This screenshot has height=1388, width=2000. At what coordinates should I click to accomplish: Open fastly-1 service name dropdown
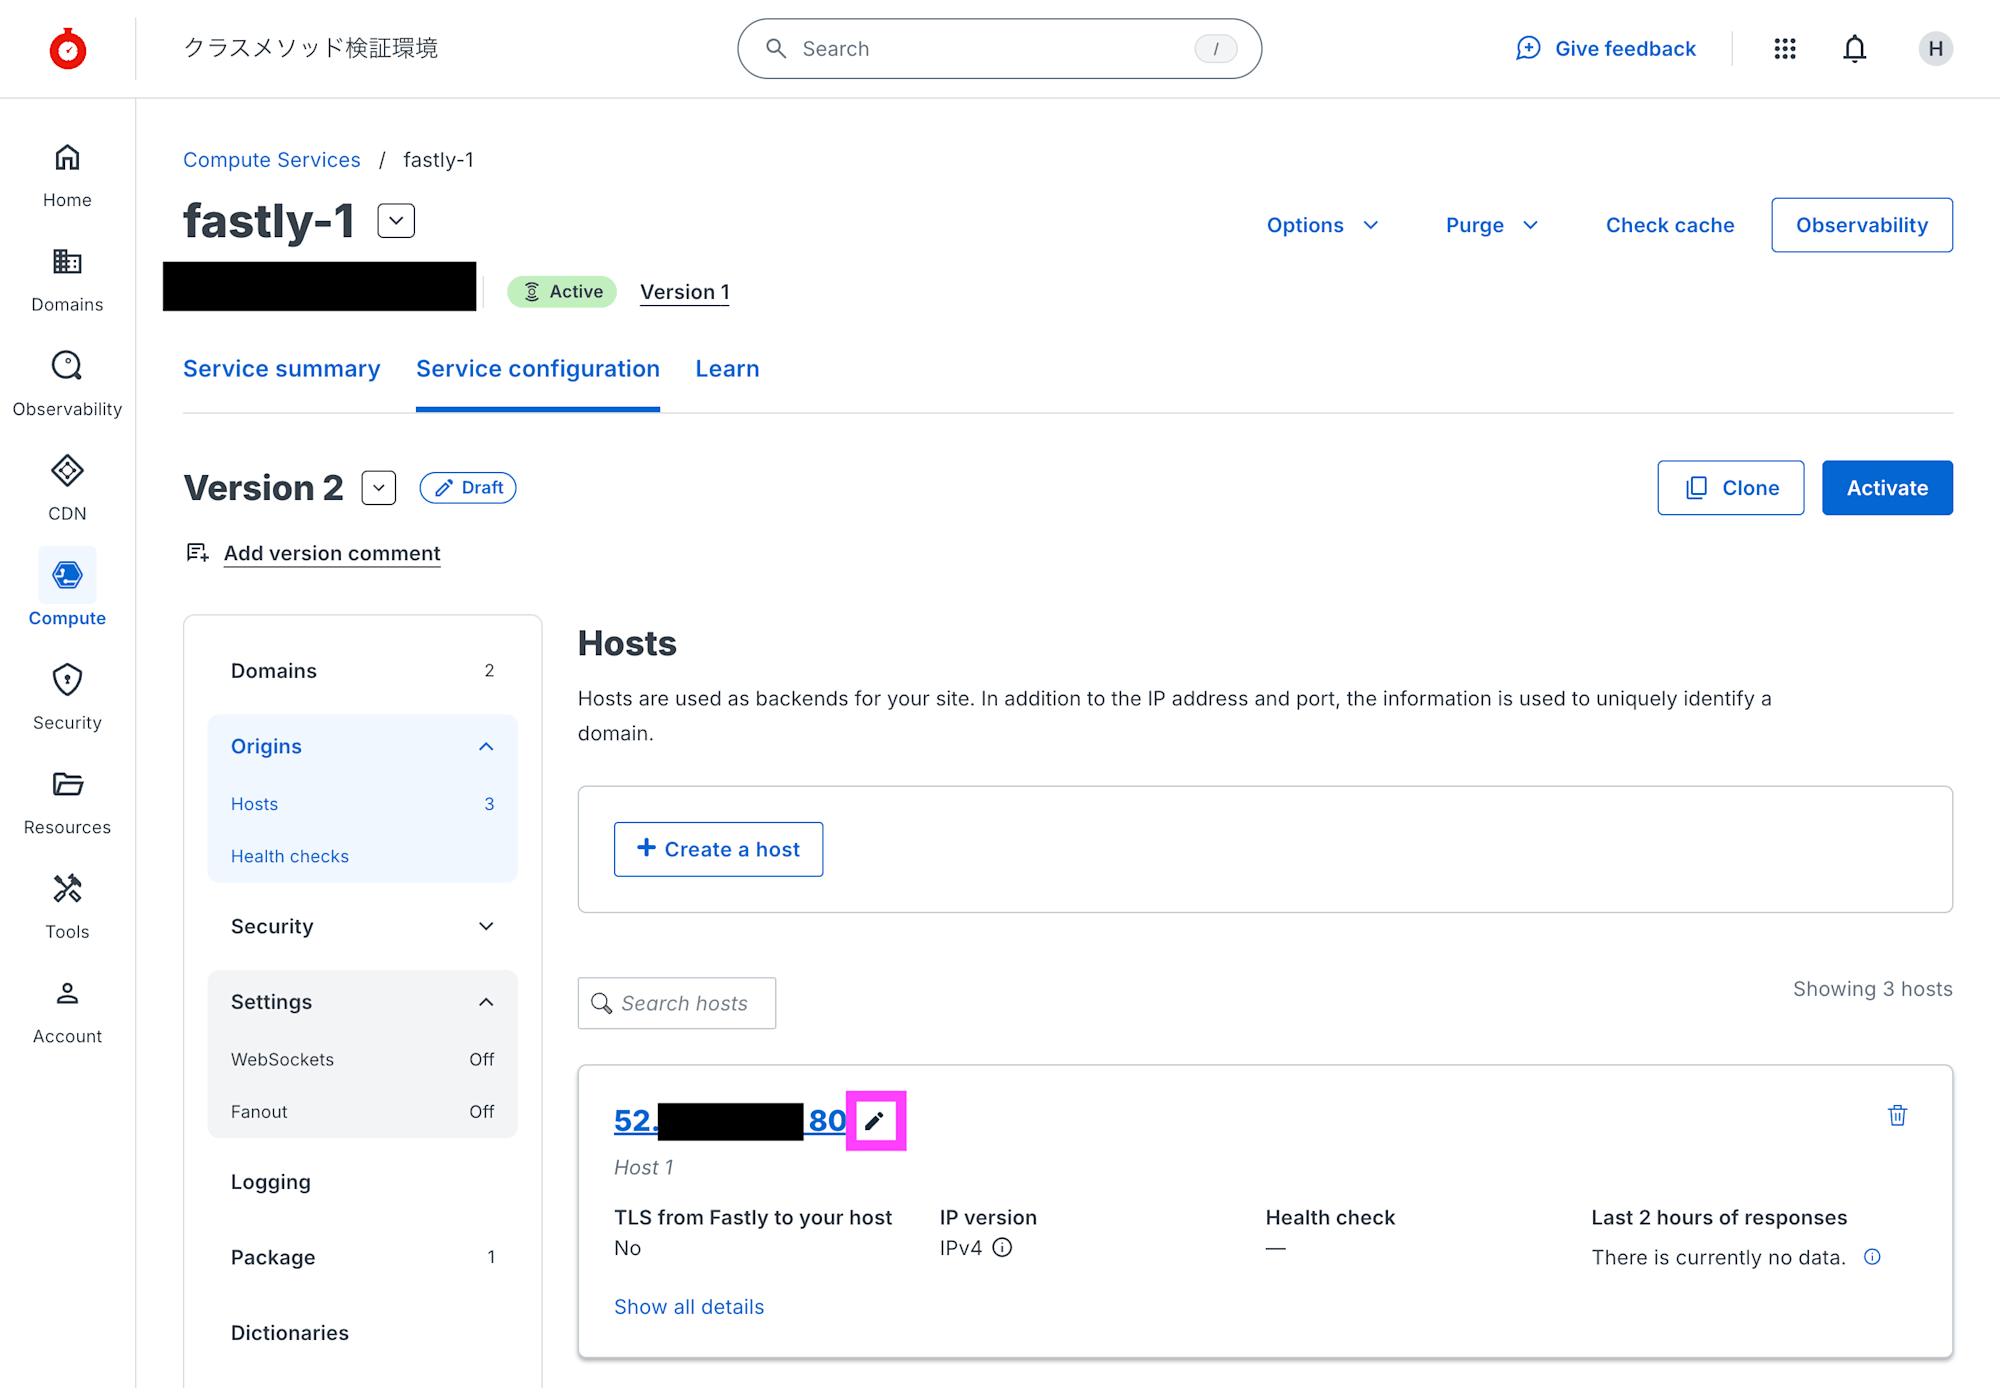point(396,221)
